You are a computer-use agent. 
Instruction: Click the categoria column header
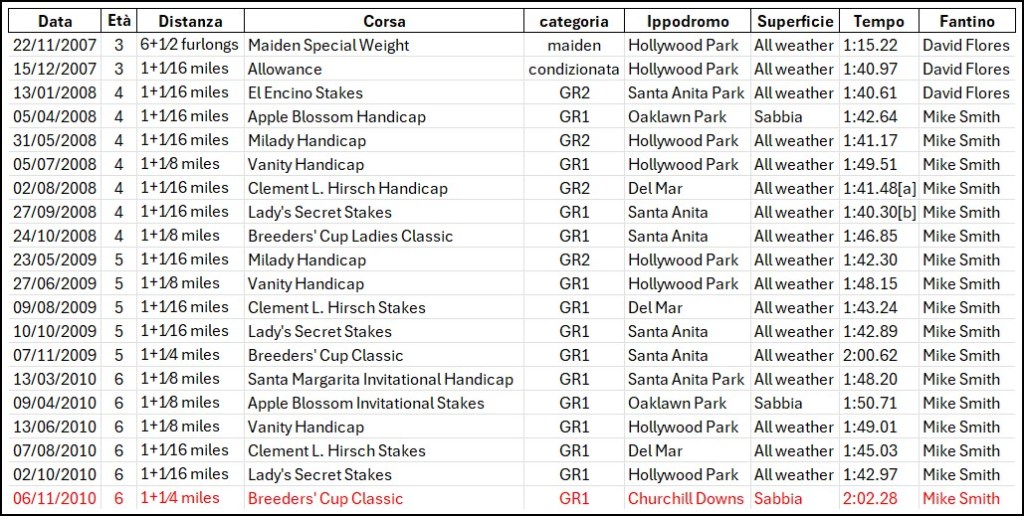[574, 21]
